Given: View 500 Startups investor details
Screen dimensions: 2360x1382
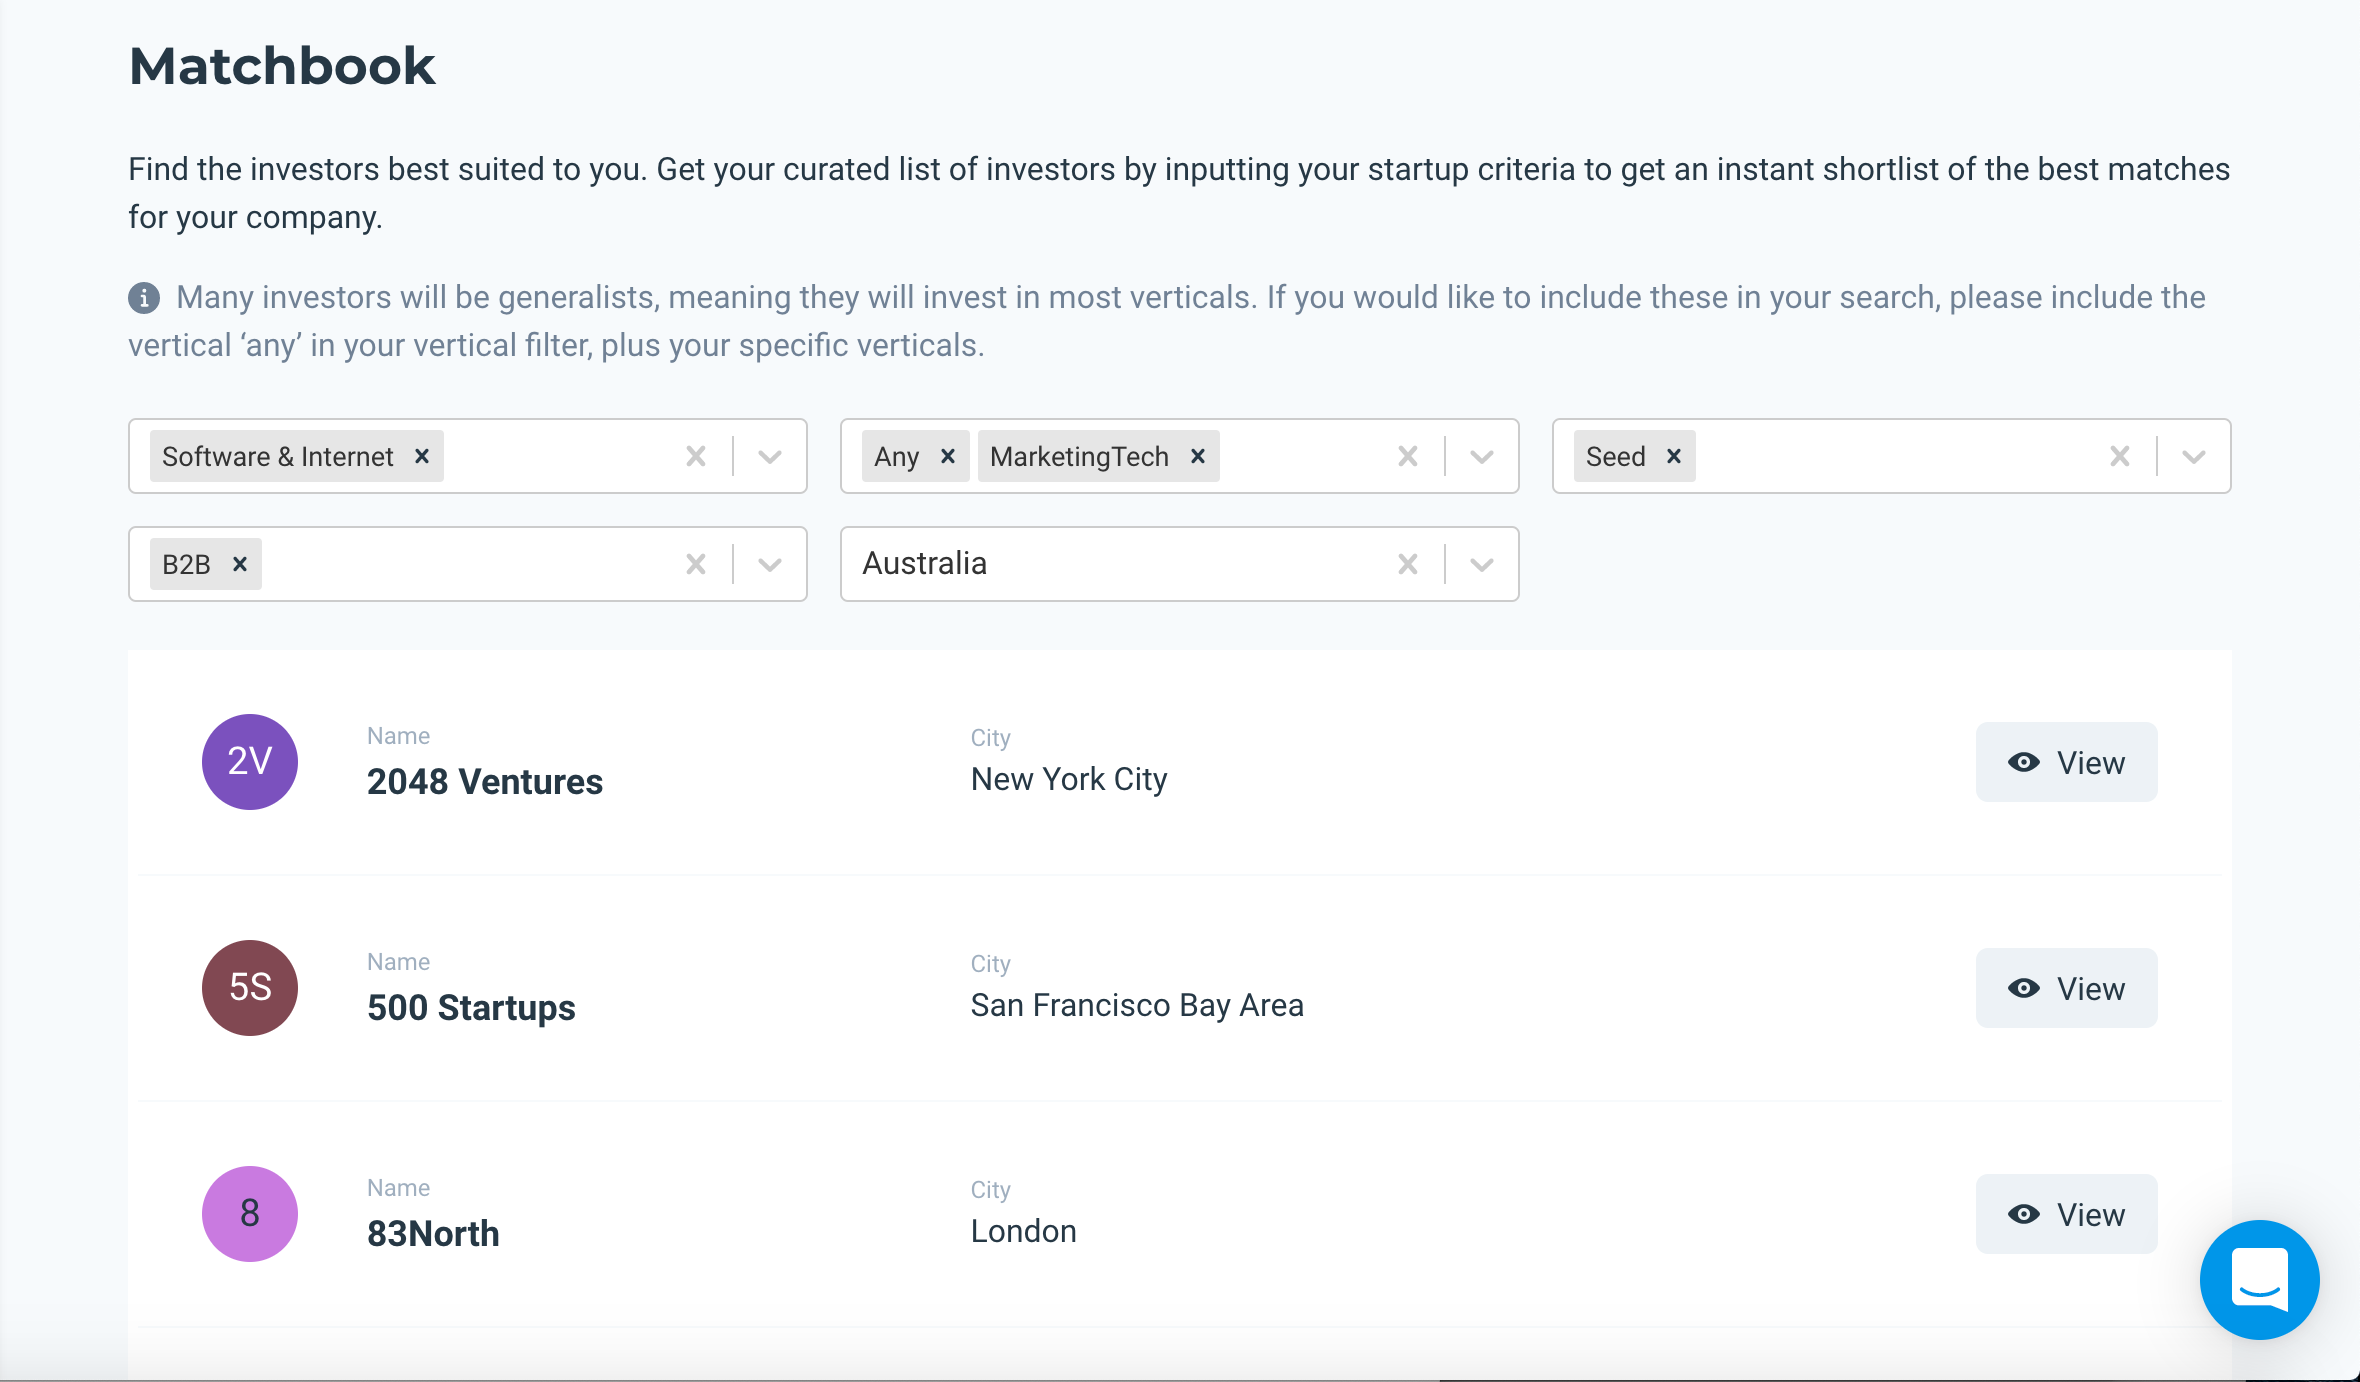Looking at the screenshot, I should pos(2066,988).
